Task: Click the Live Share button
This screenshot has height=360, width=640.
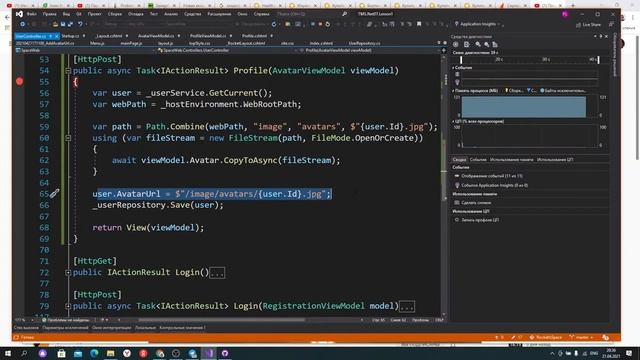Action: (x=588, y=24)
